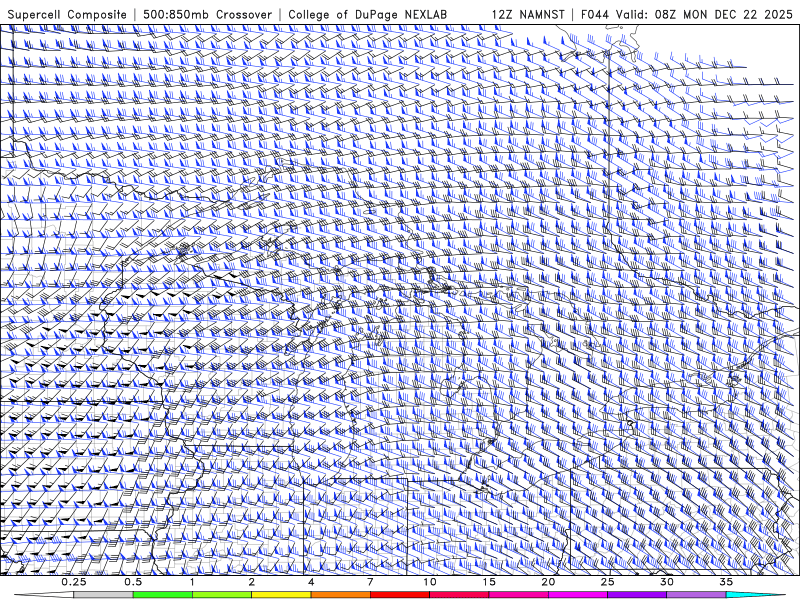Click the '500:850mb Crossover' header label

[207, 14]
